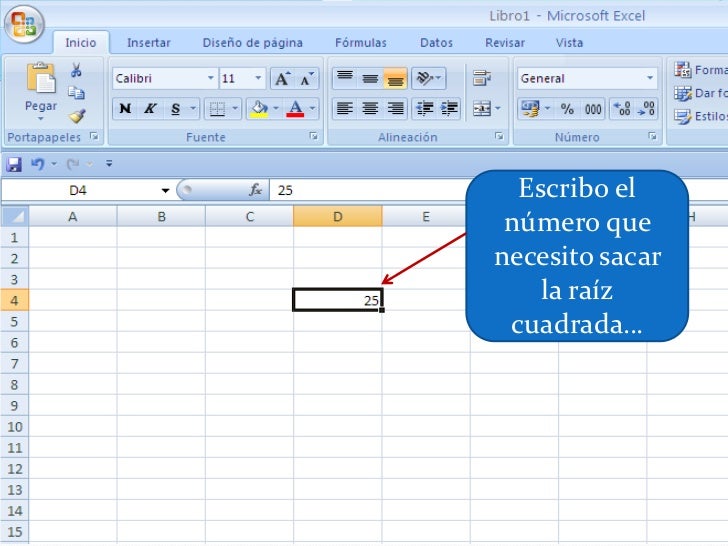Click merge and center icon
This screenshot has width=728, height=546.
click(x=481, y=109)
